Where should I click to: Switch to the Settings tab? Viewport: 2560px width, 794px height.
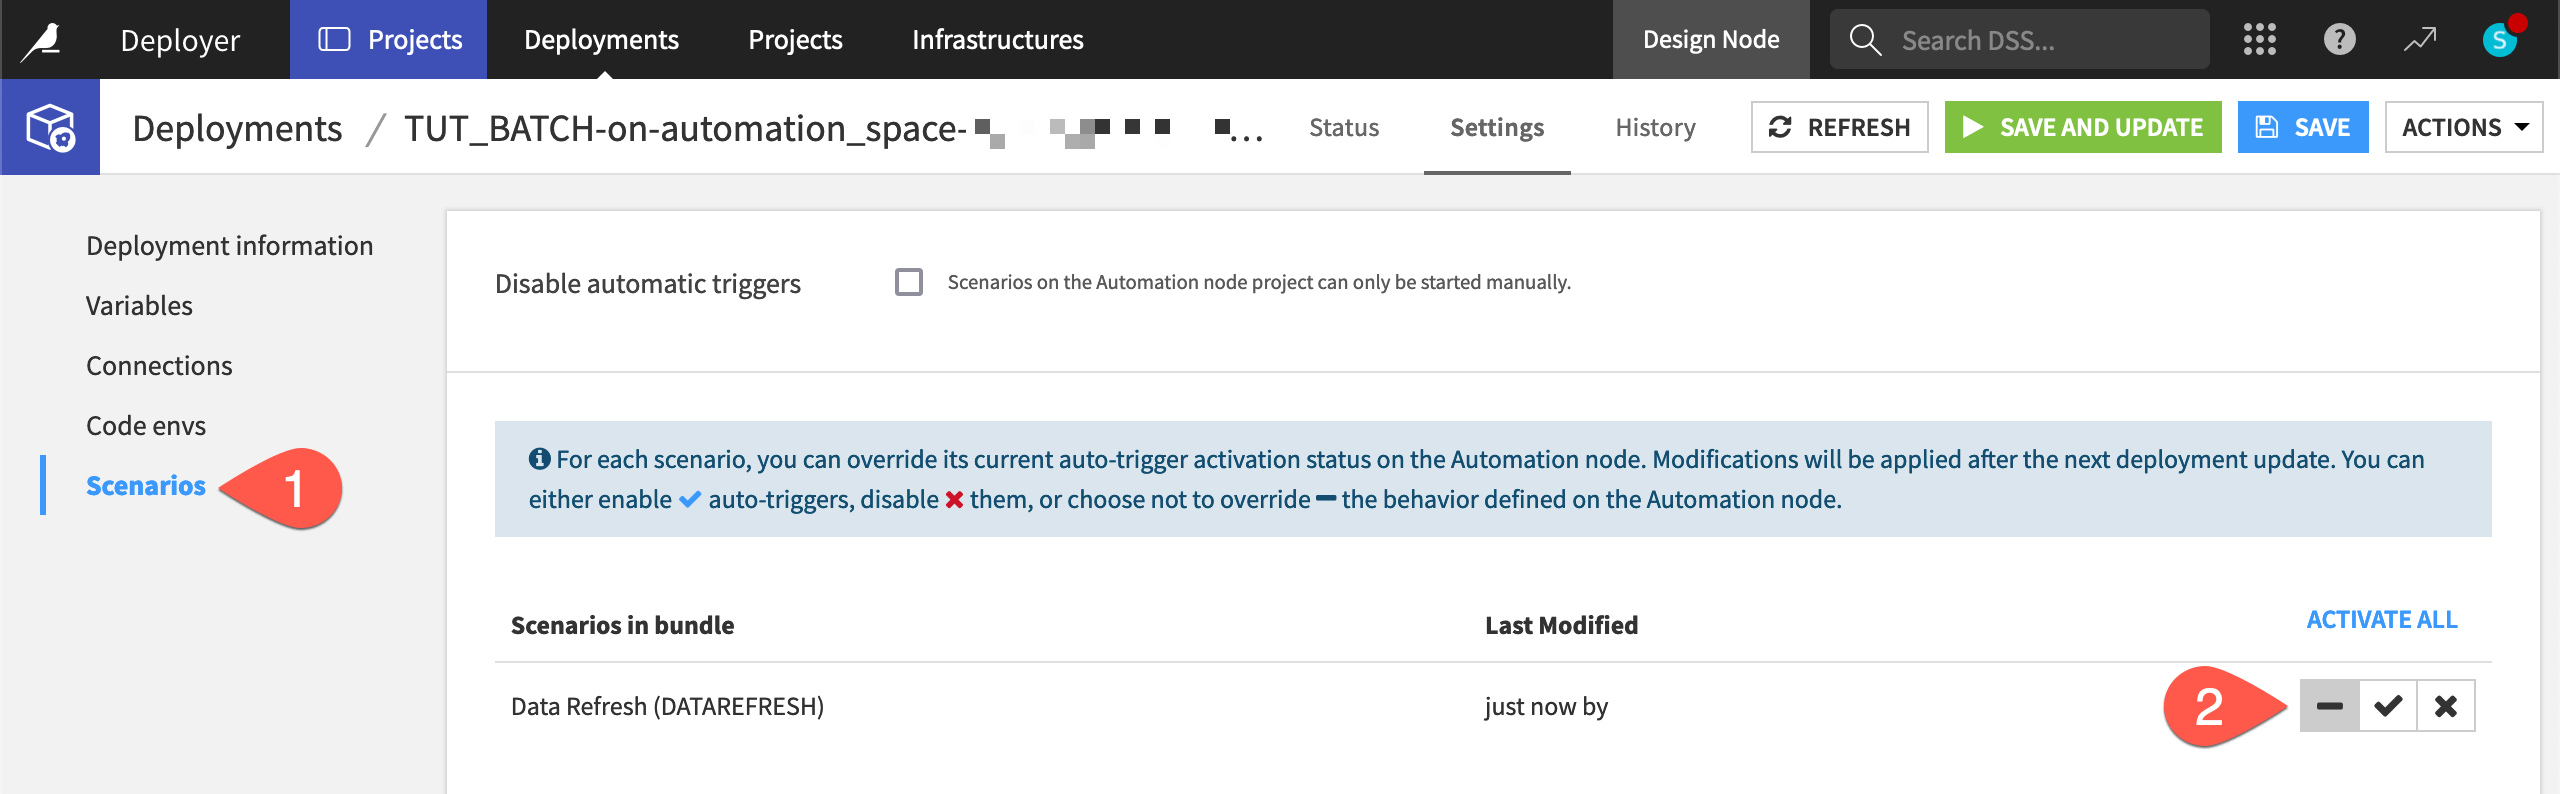point(1497,127)
